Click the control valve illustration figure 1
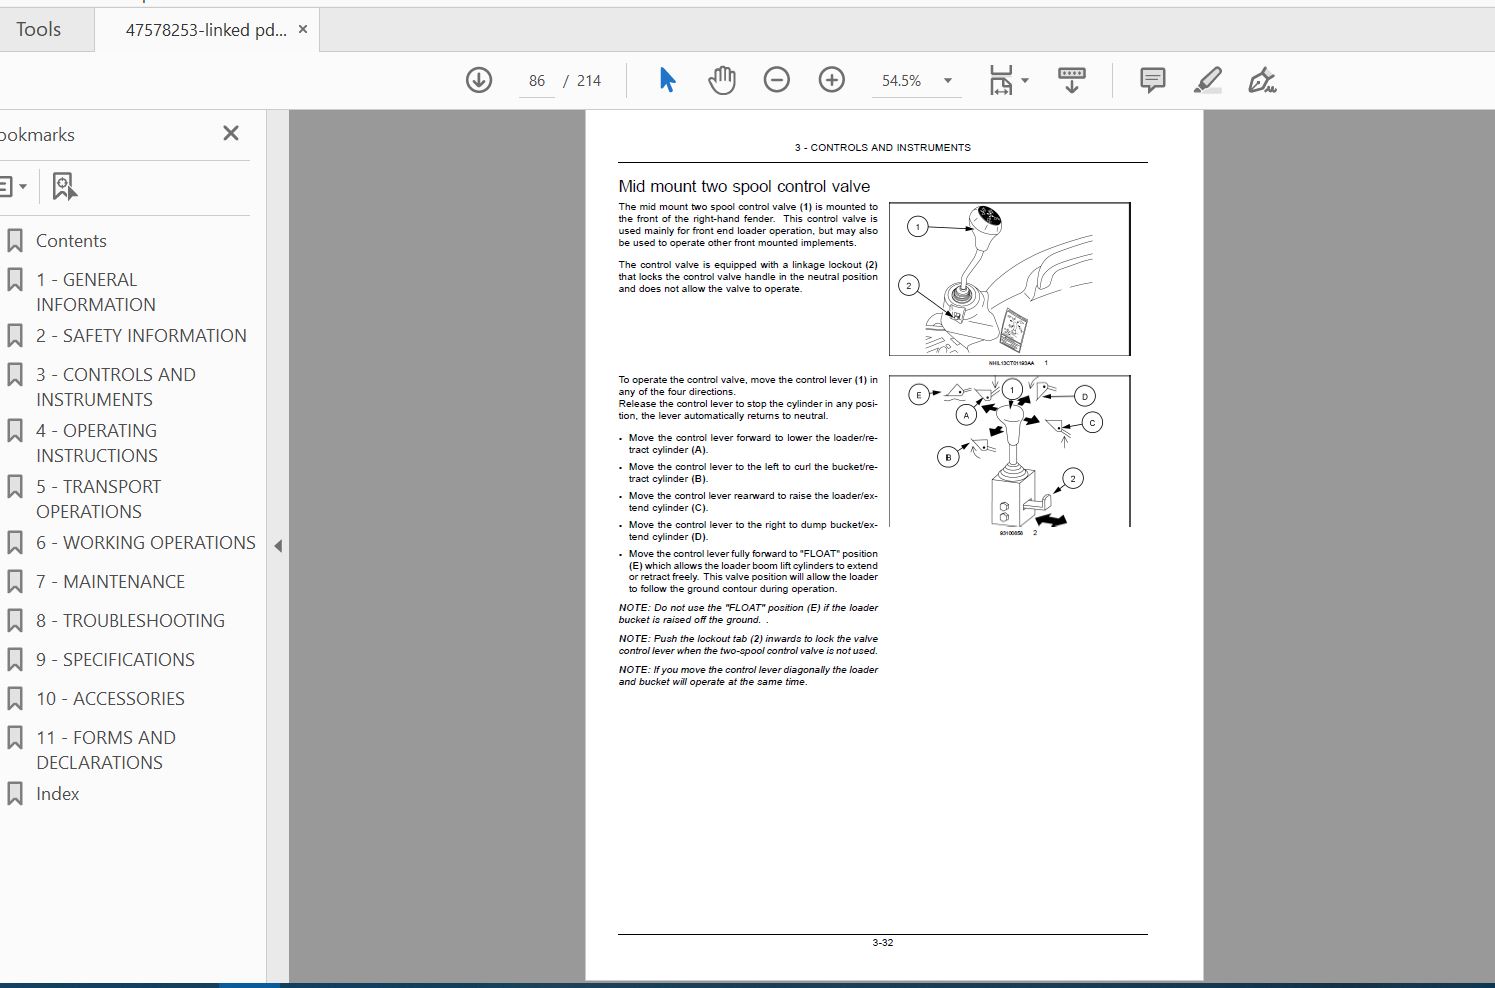1495x988 pixels. pos(1010,279)
